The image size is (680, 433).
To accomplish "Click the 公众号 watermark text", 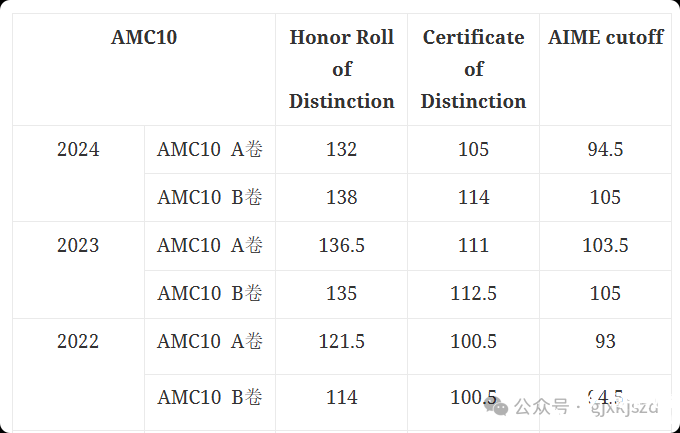I will (541, 407).
